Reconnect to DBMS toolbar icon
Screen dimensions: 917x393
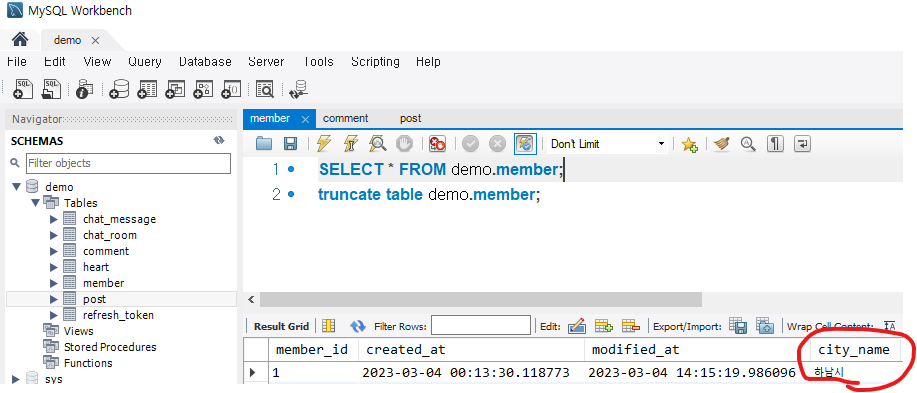pyautogui.click(x=299, y=89)
